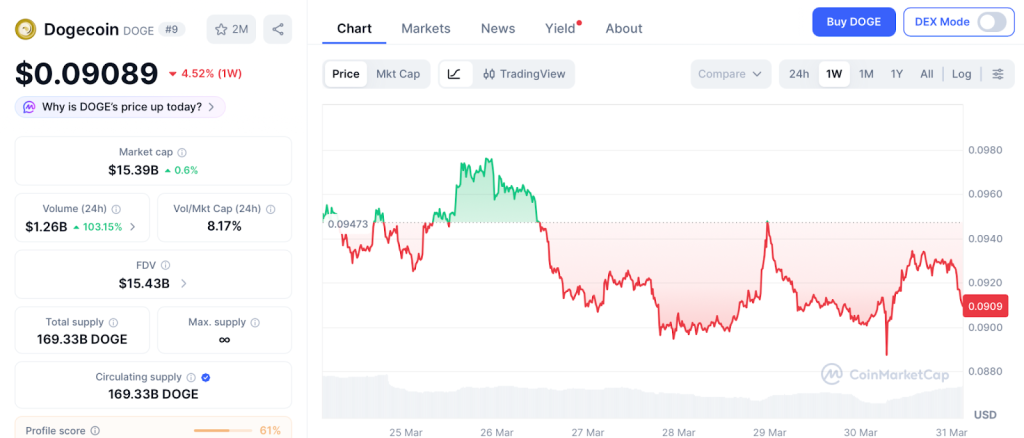Open the Markets tab

(x=426, y=28)
